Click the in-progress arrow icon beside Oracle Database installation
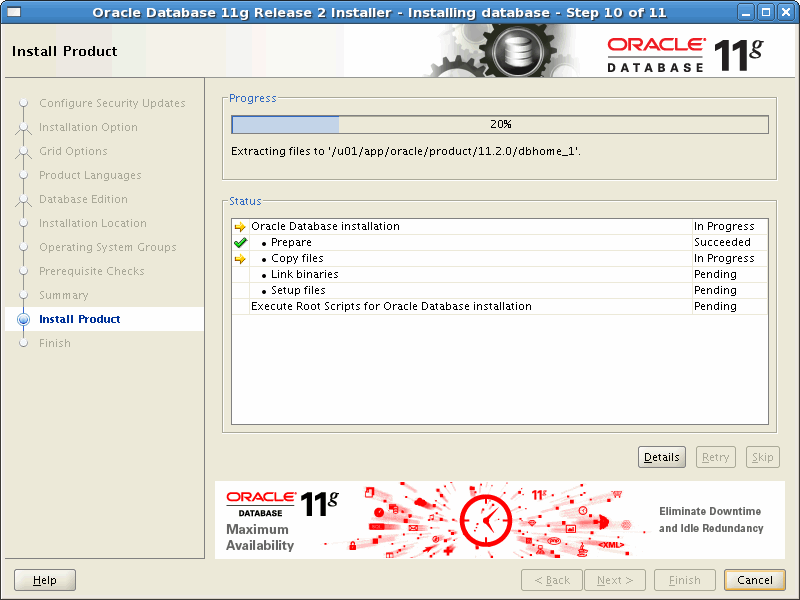The image size is (800, 600). click(240, 227)
